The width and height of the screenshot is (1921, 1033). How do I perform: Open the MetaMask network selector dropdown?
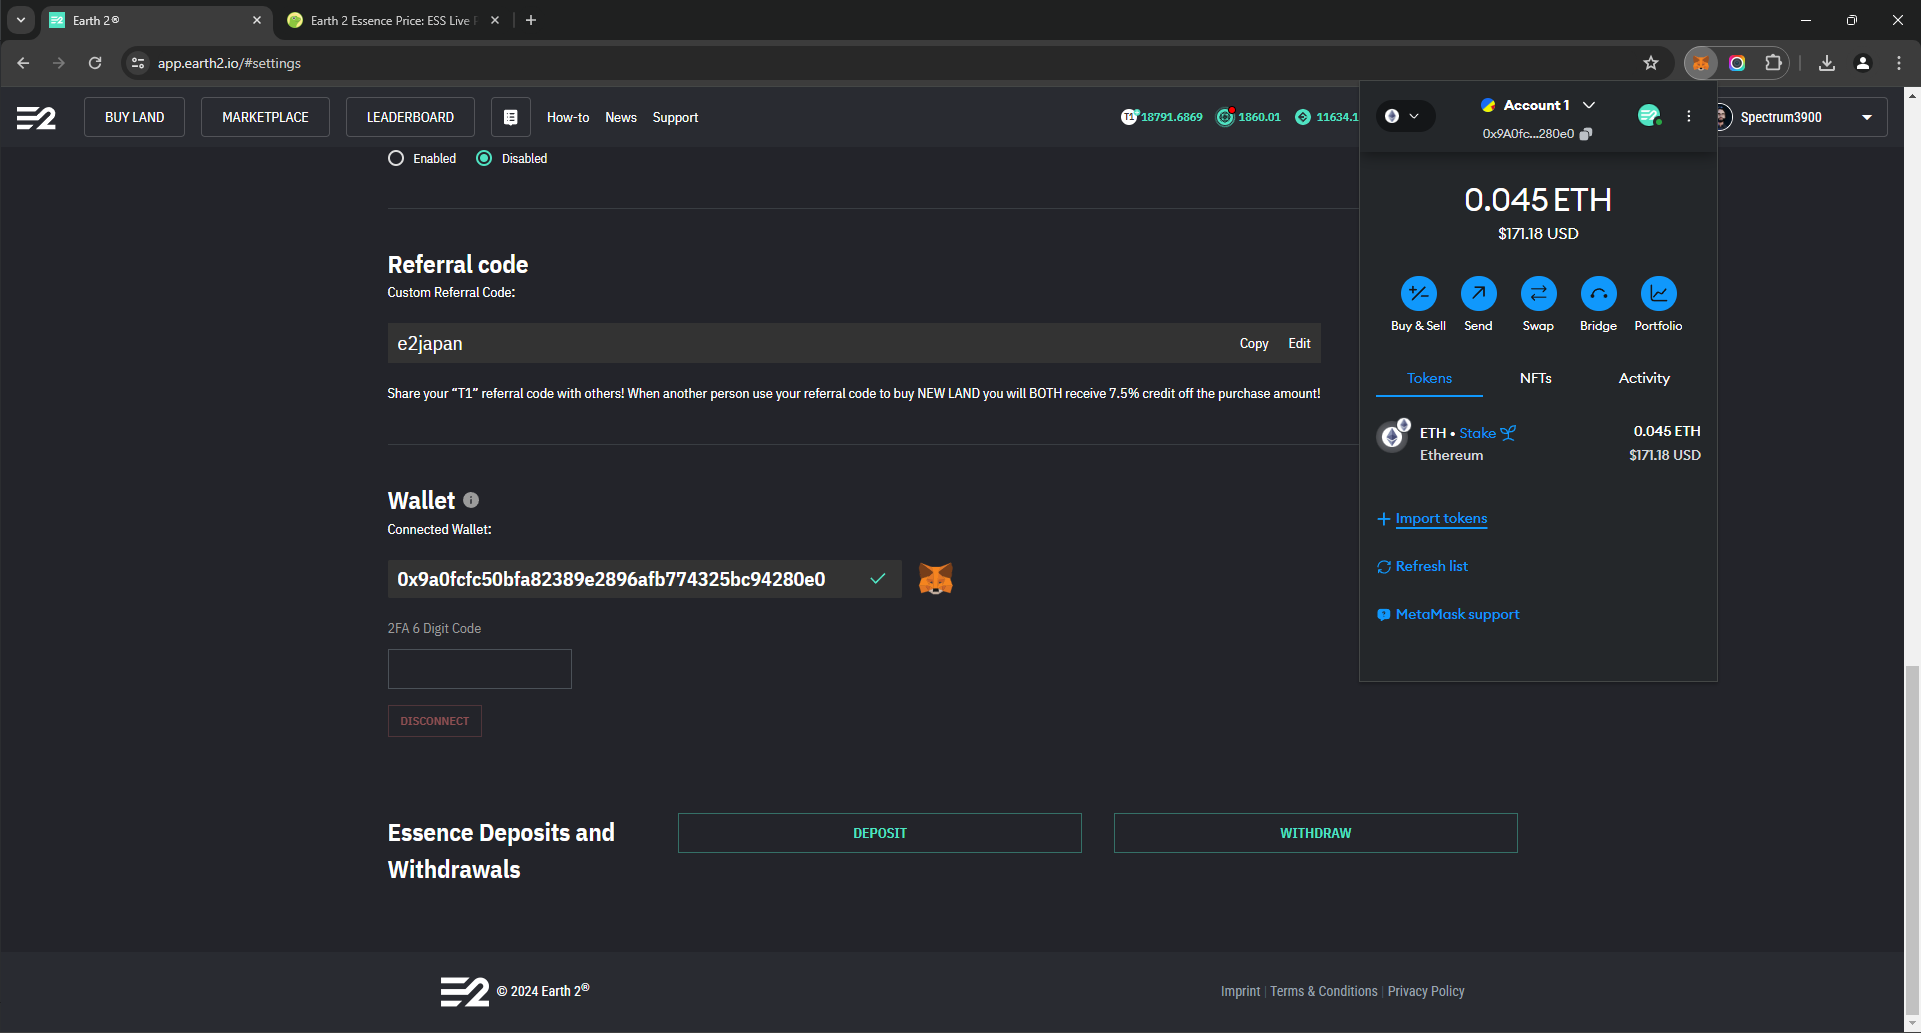coord(1403,116)
